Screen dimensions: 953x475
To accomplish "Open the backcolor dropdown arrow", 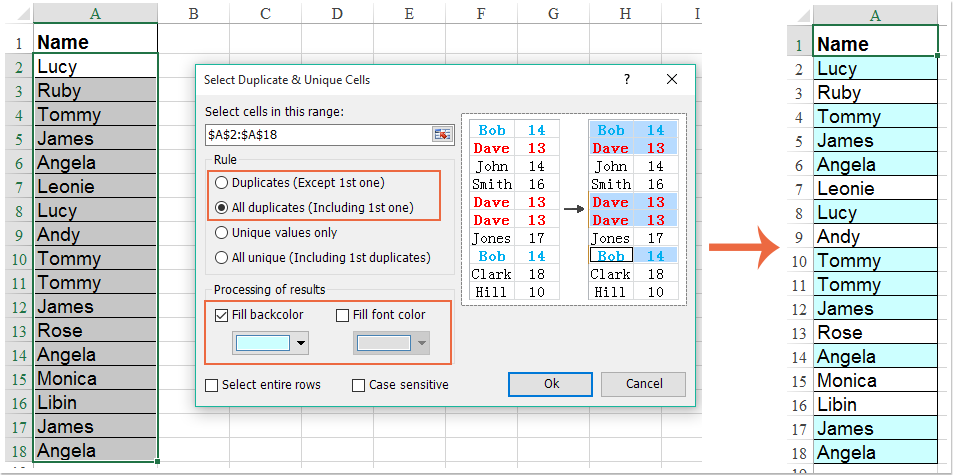I will 301,343.
